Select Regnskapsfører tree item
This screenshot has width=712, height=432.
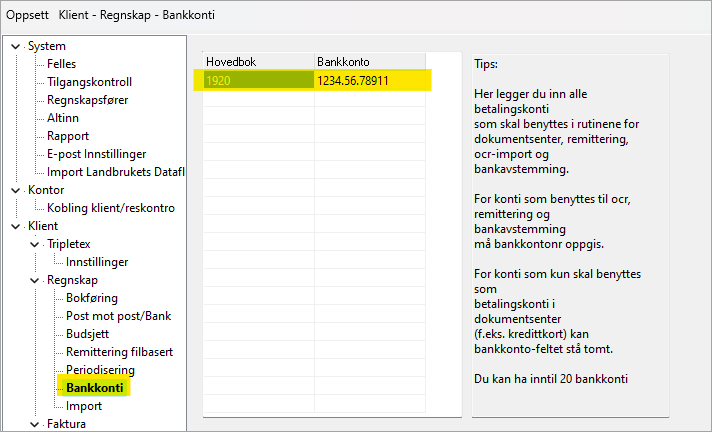point(87,100)
